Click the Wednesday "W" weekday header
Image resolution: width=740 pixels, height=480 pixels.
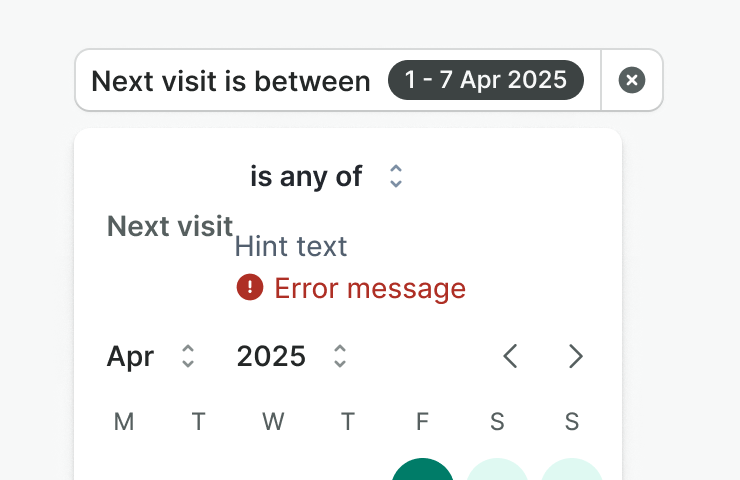click(x=273, y=422)
